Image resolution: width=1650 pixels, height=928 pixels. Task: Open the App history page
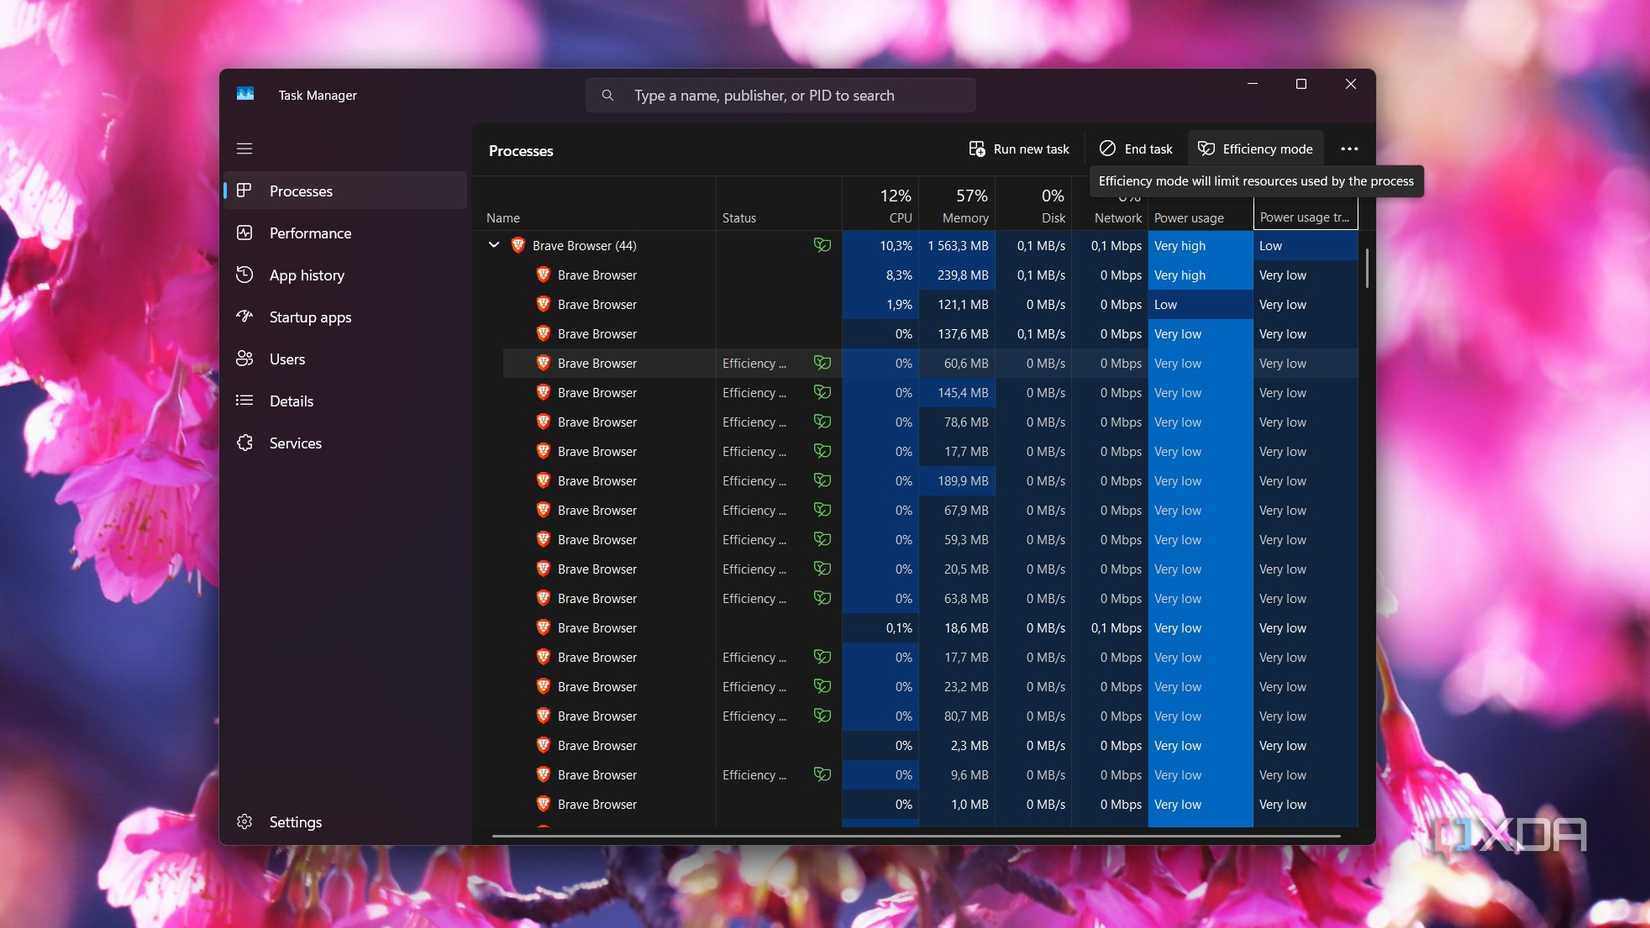pos(345,275)
